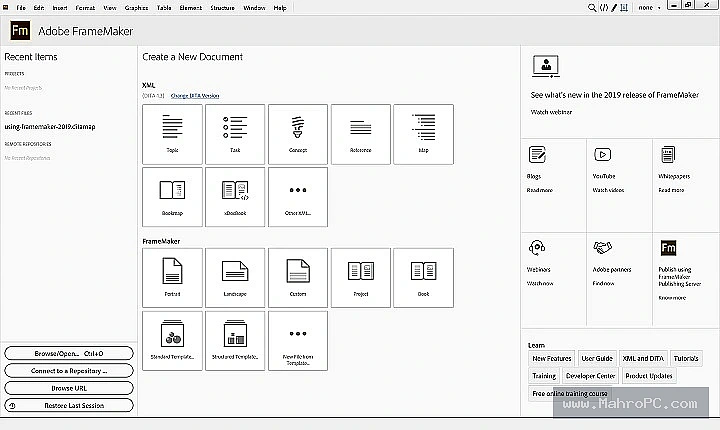Click the Adobe FrameMaker Fm logo

click(x=20, y=31)
